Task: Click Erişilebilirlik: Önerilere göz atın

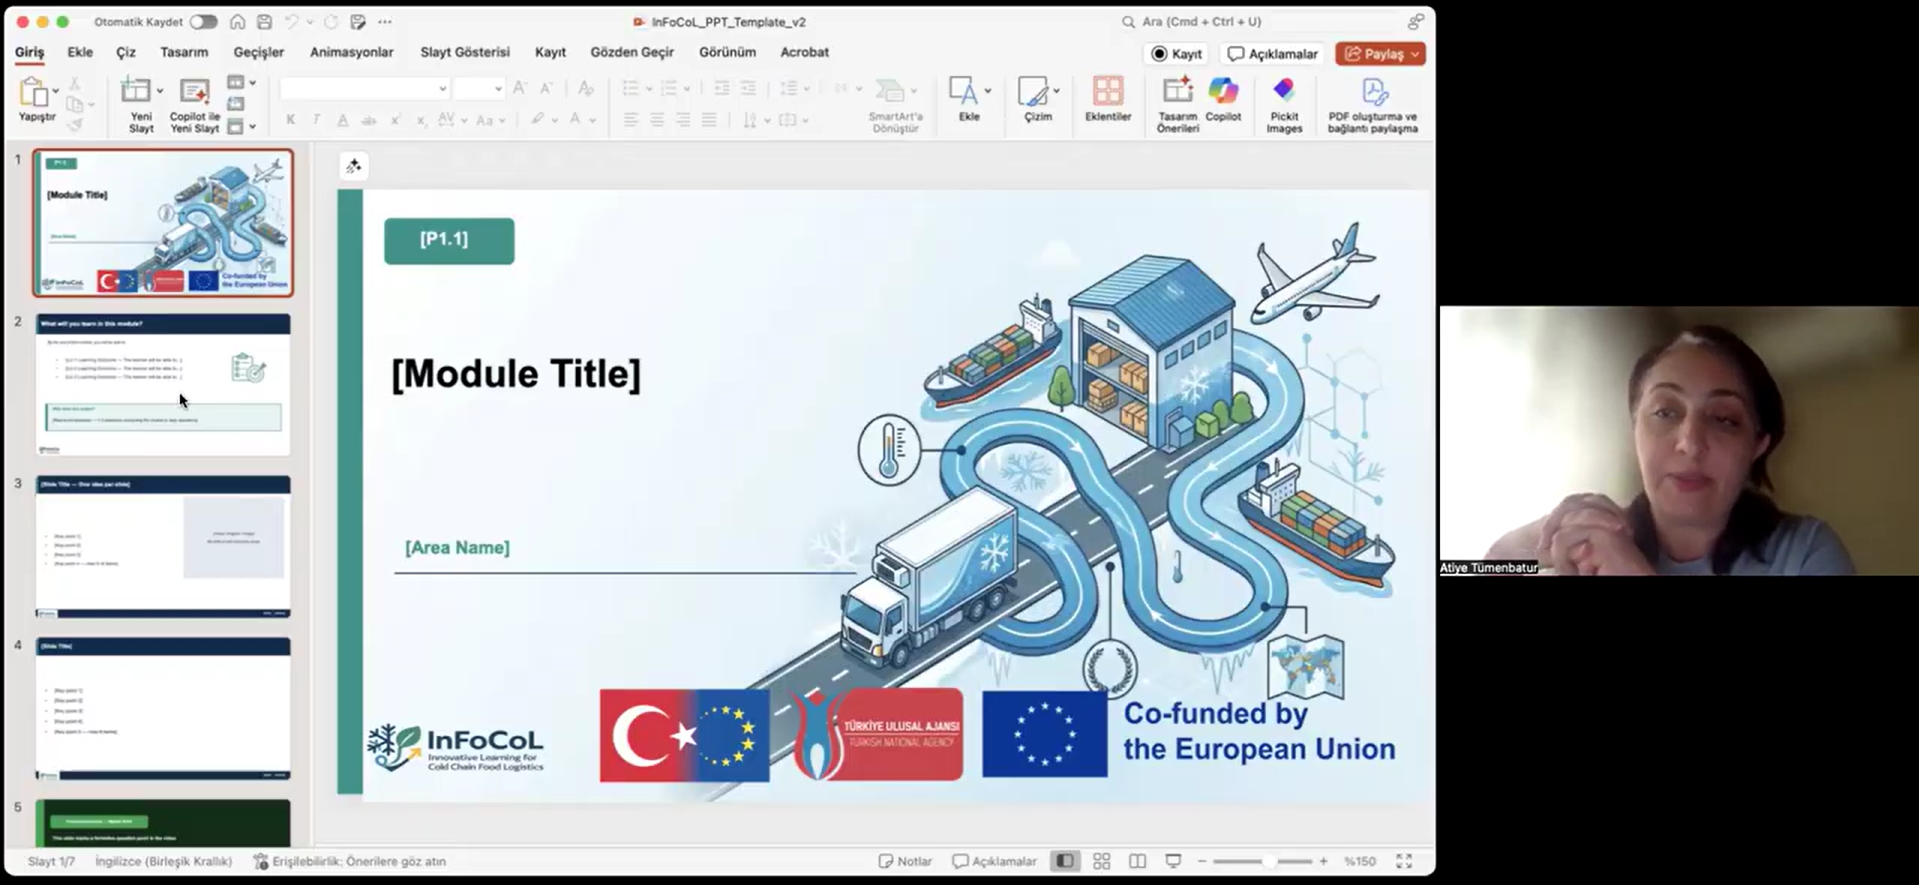Action: [x=349, y=861]
